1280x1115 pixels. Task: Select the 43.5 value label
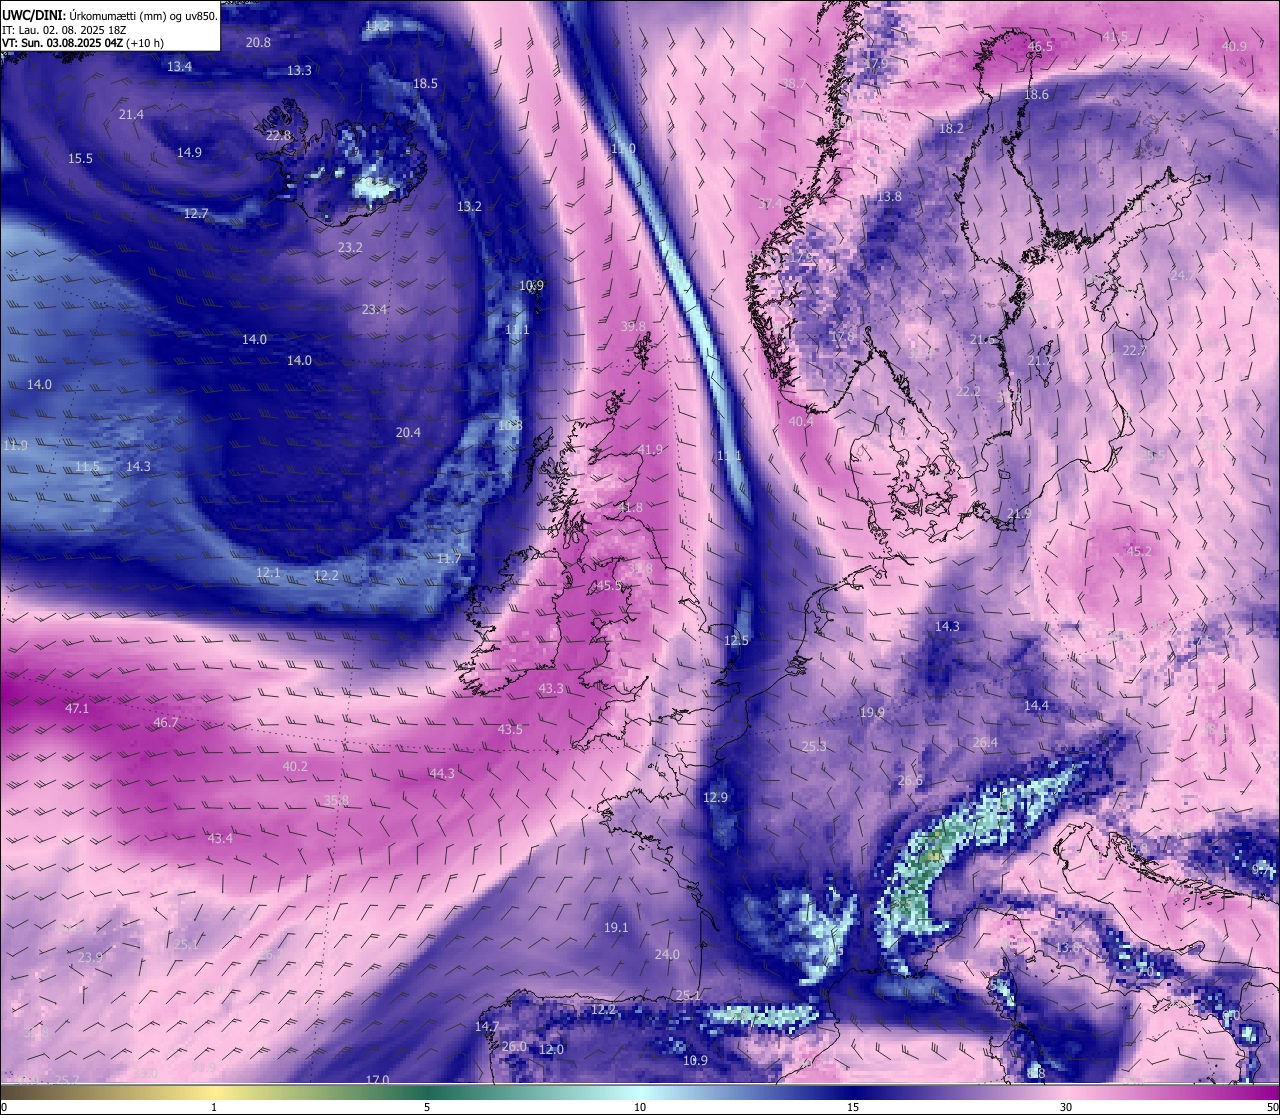click(x=510, y=729)
